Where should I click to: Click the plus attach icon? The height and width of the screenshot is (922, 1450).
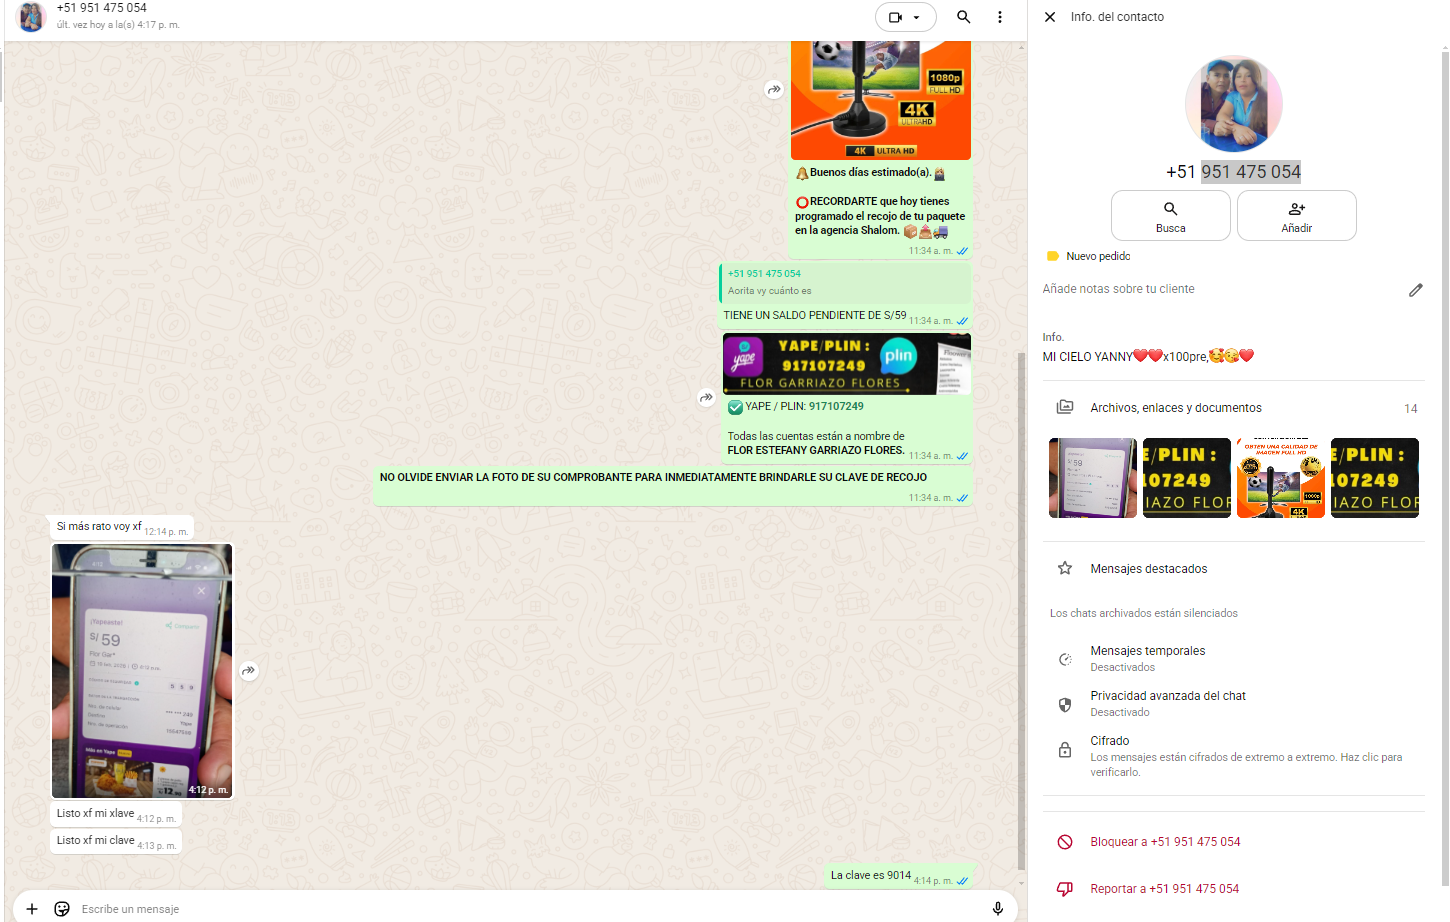[x=32, y=909]
